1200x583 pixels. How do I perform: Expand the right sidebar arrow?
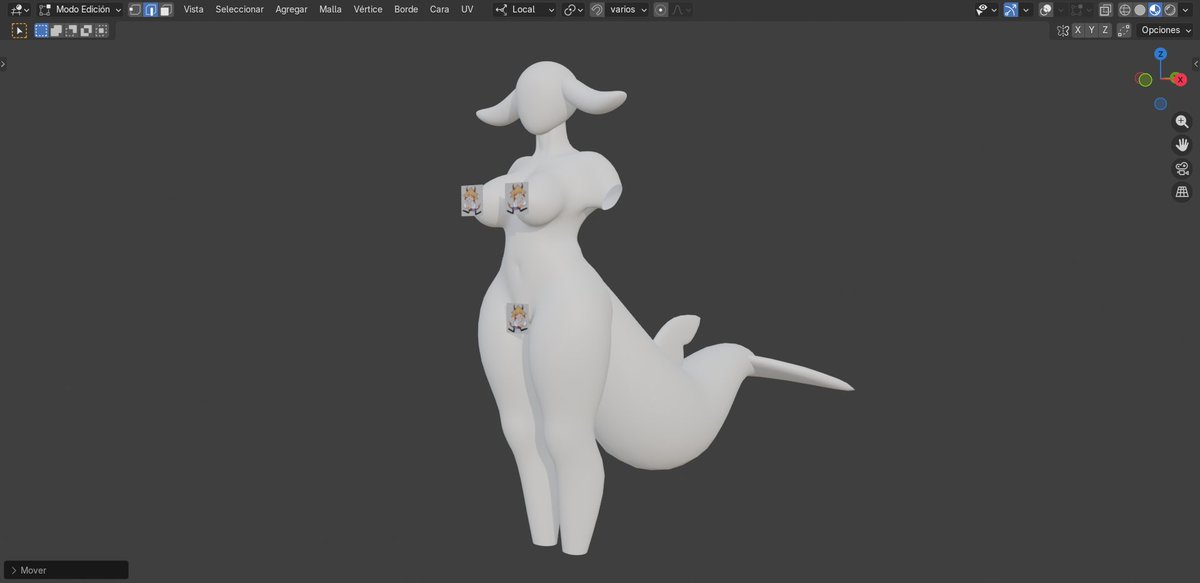click(1196, 64)
